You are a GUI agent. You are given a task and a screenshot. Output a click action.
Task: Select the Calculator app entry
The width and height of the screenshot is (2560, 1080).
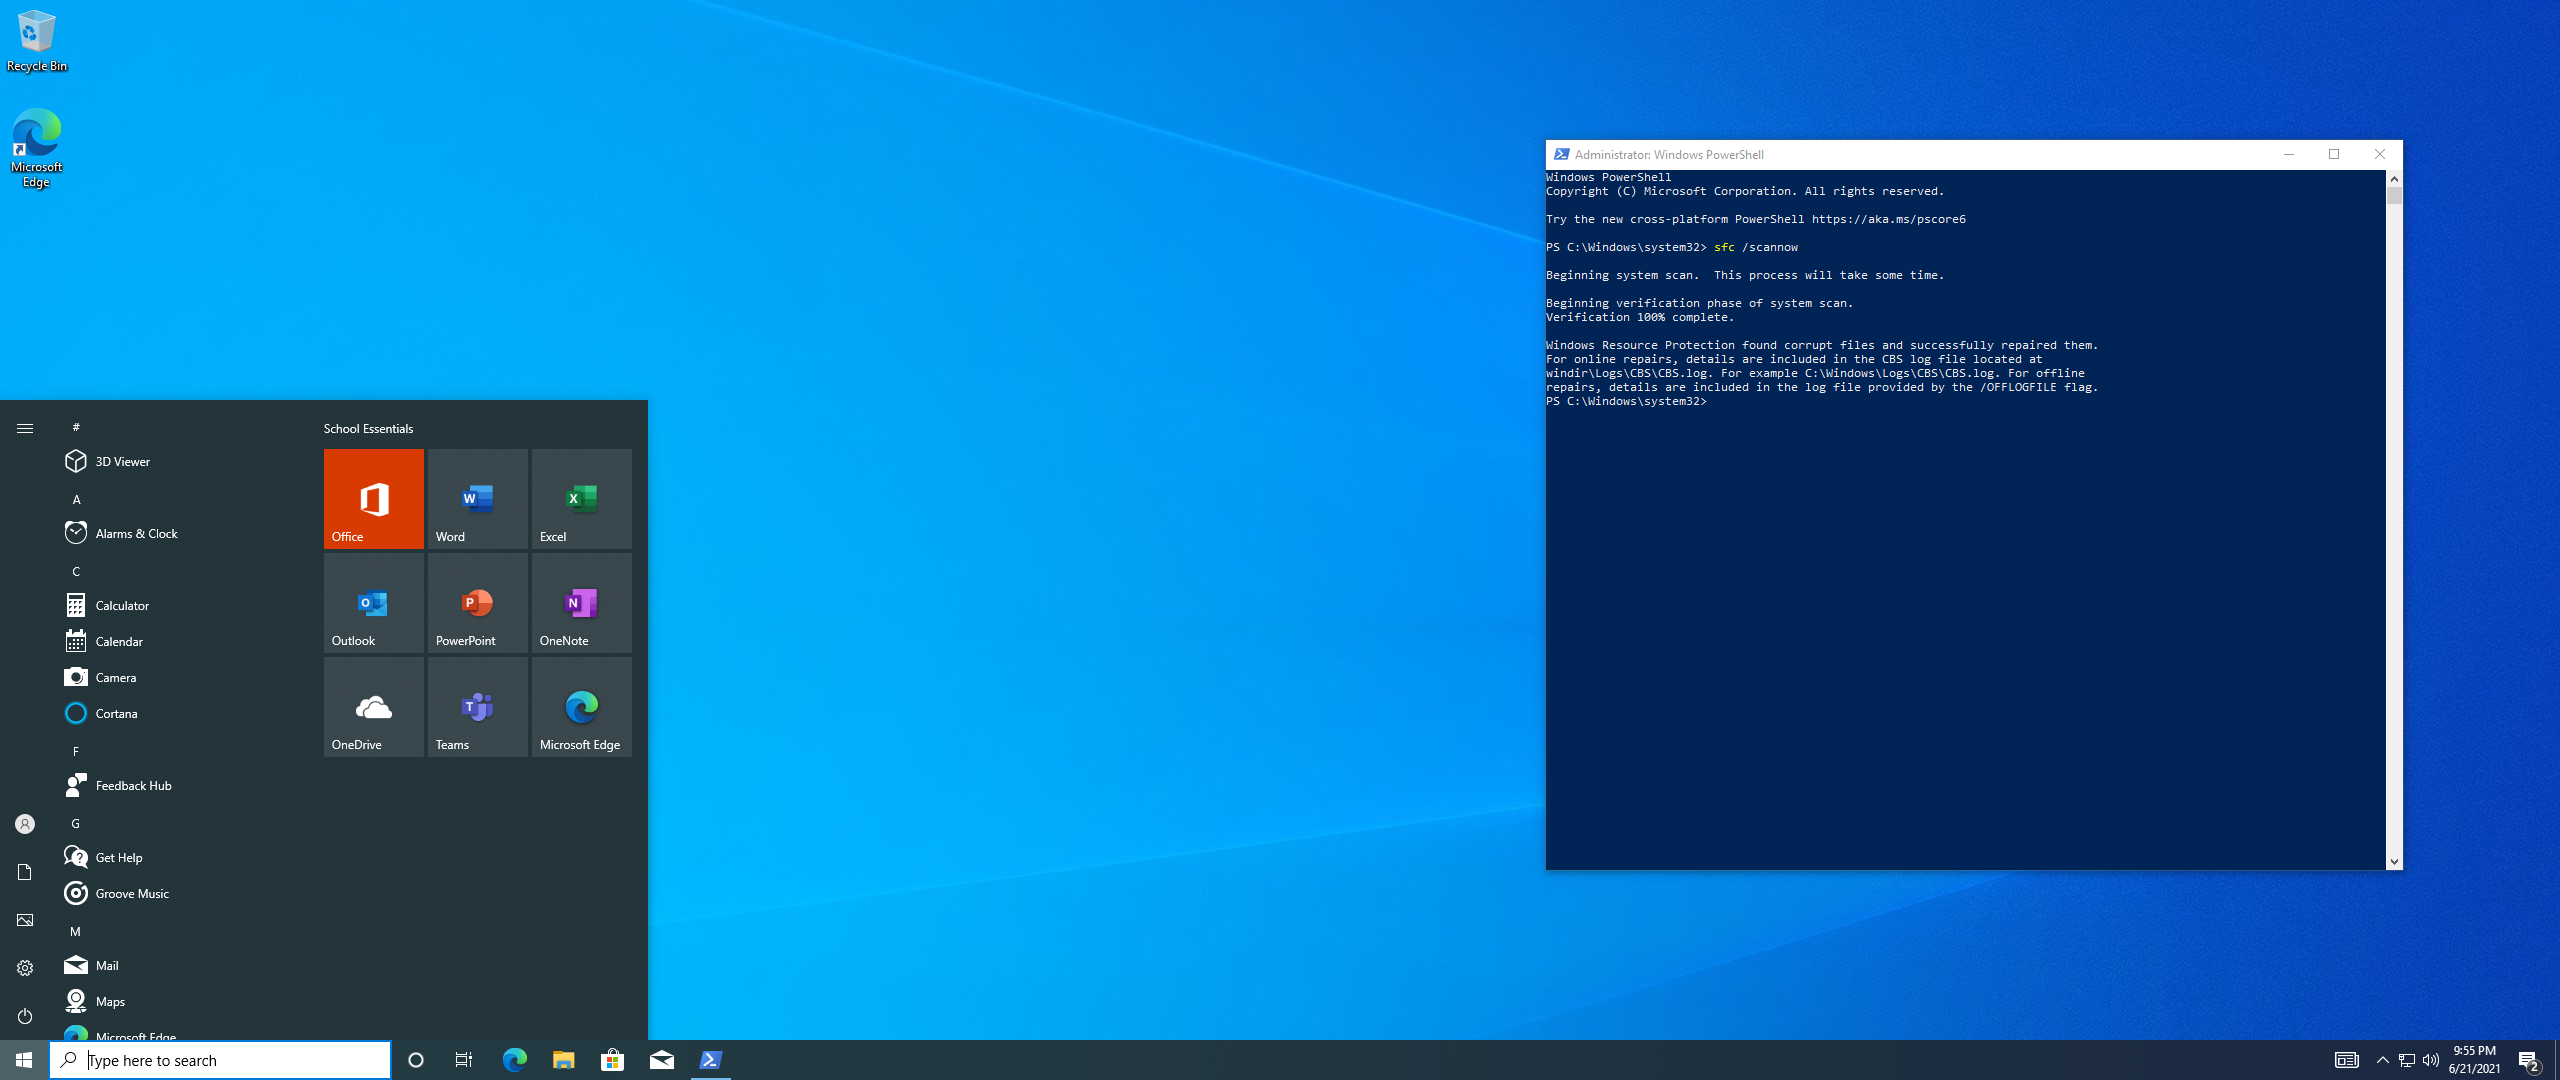122,605
